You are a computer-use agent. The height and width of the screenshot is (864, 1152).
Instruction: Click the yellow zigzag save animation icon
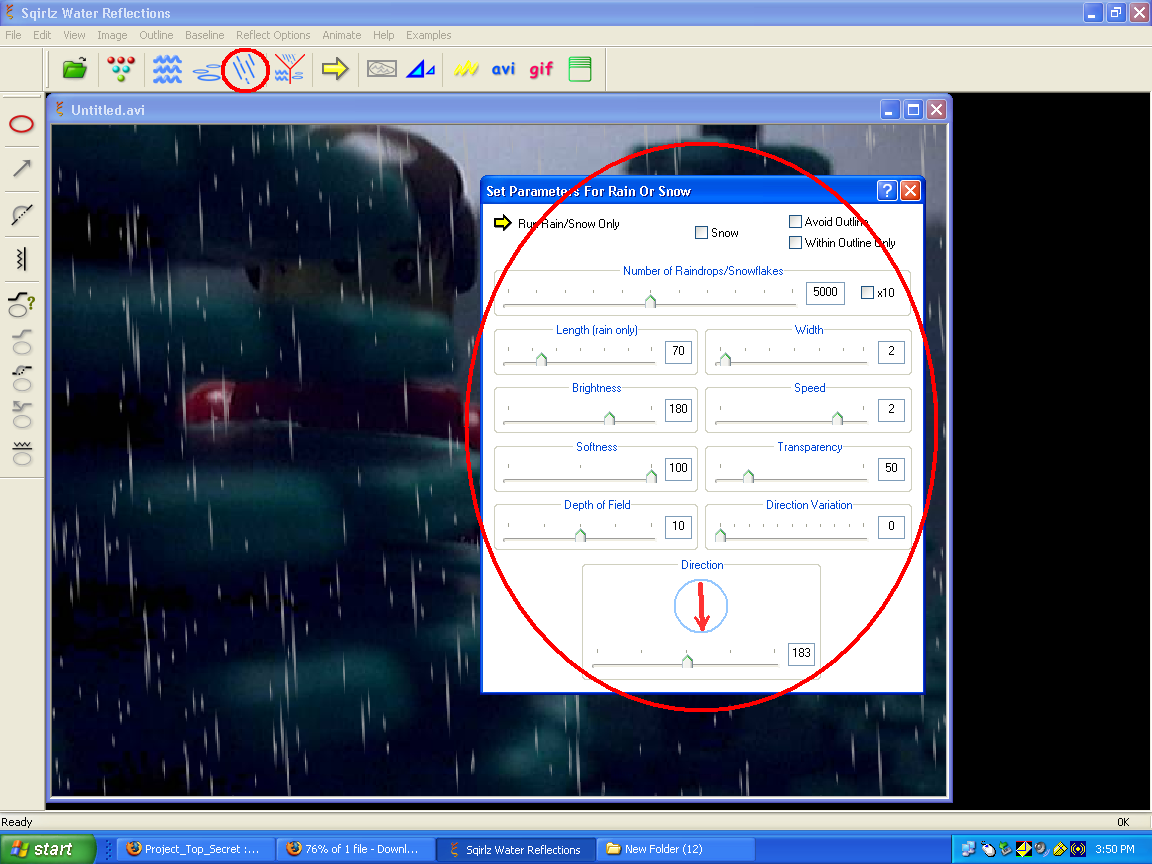(466, 69)
